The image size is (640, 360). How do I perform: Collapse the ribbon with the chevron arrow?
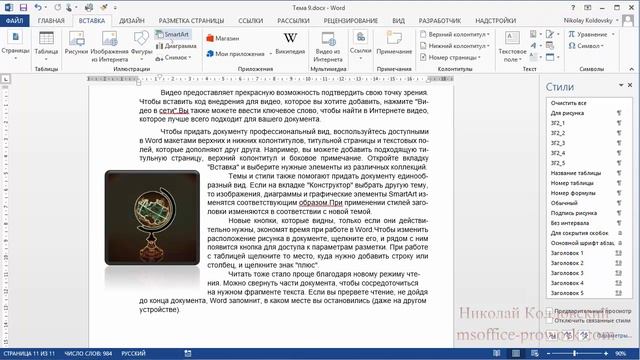coord(631,69)
